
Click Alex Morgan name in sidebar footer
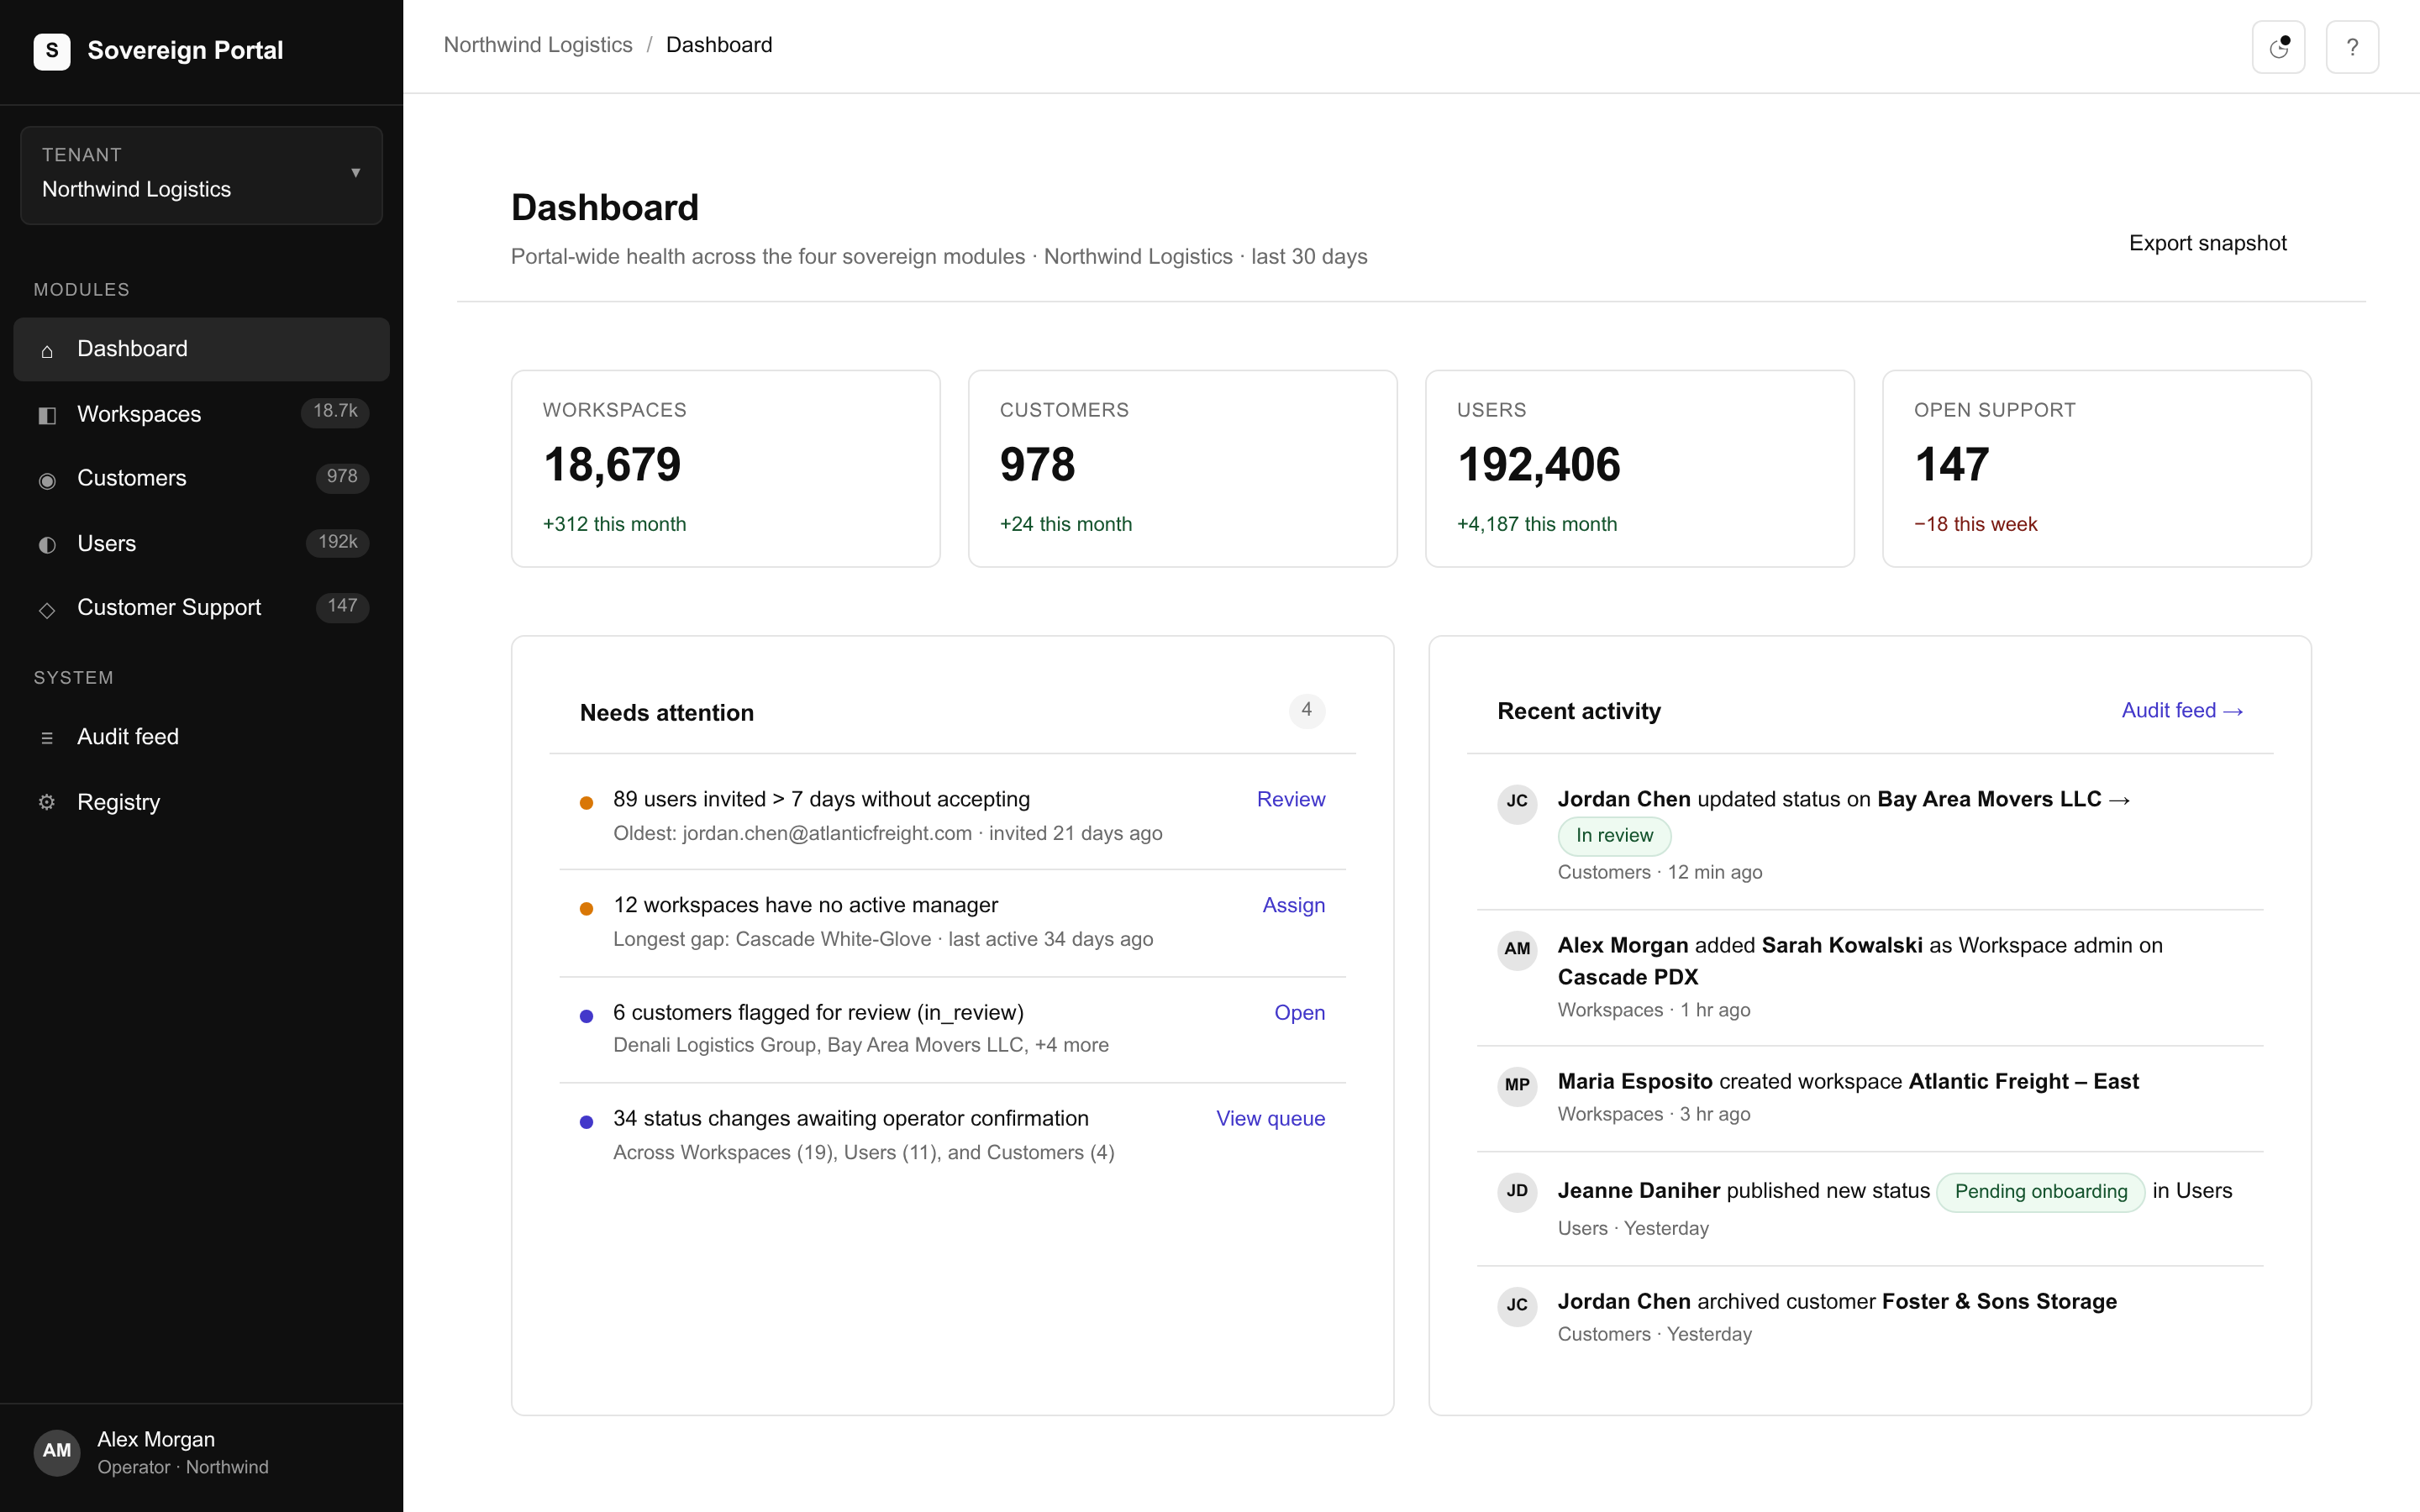click(156, 1439)
